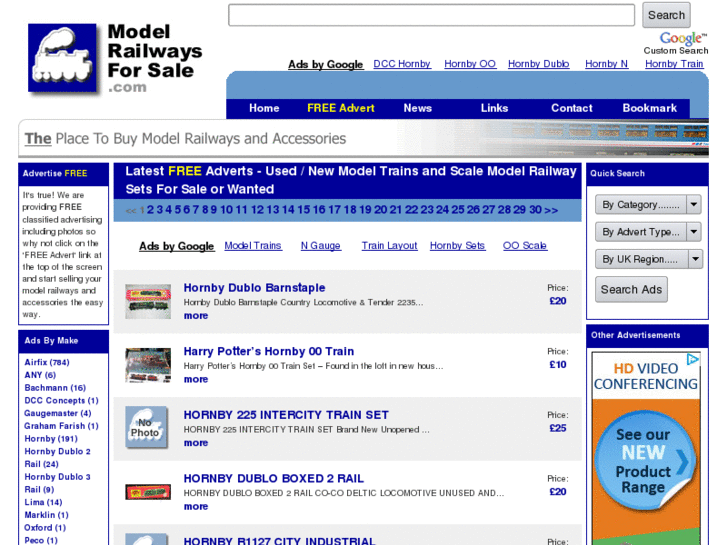This screenshot has width=727, height=545.
Task: Open Harry Potter's Hornby 00 Train title
Action: click(269, 351)
